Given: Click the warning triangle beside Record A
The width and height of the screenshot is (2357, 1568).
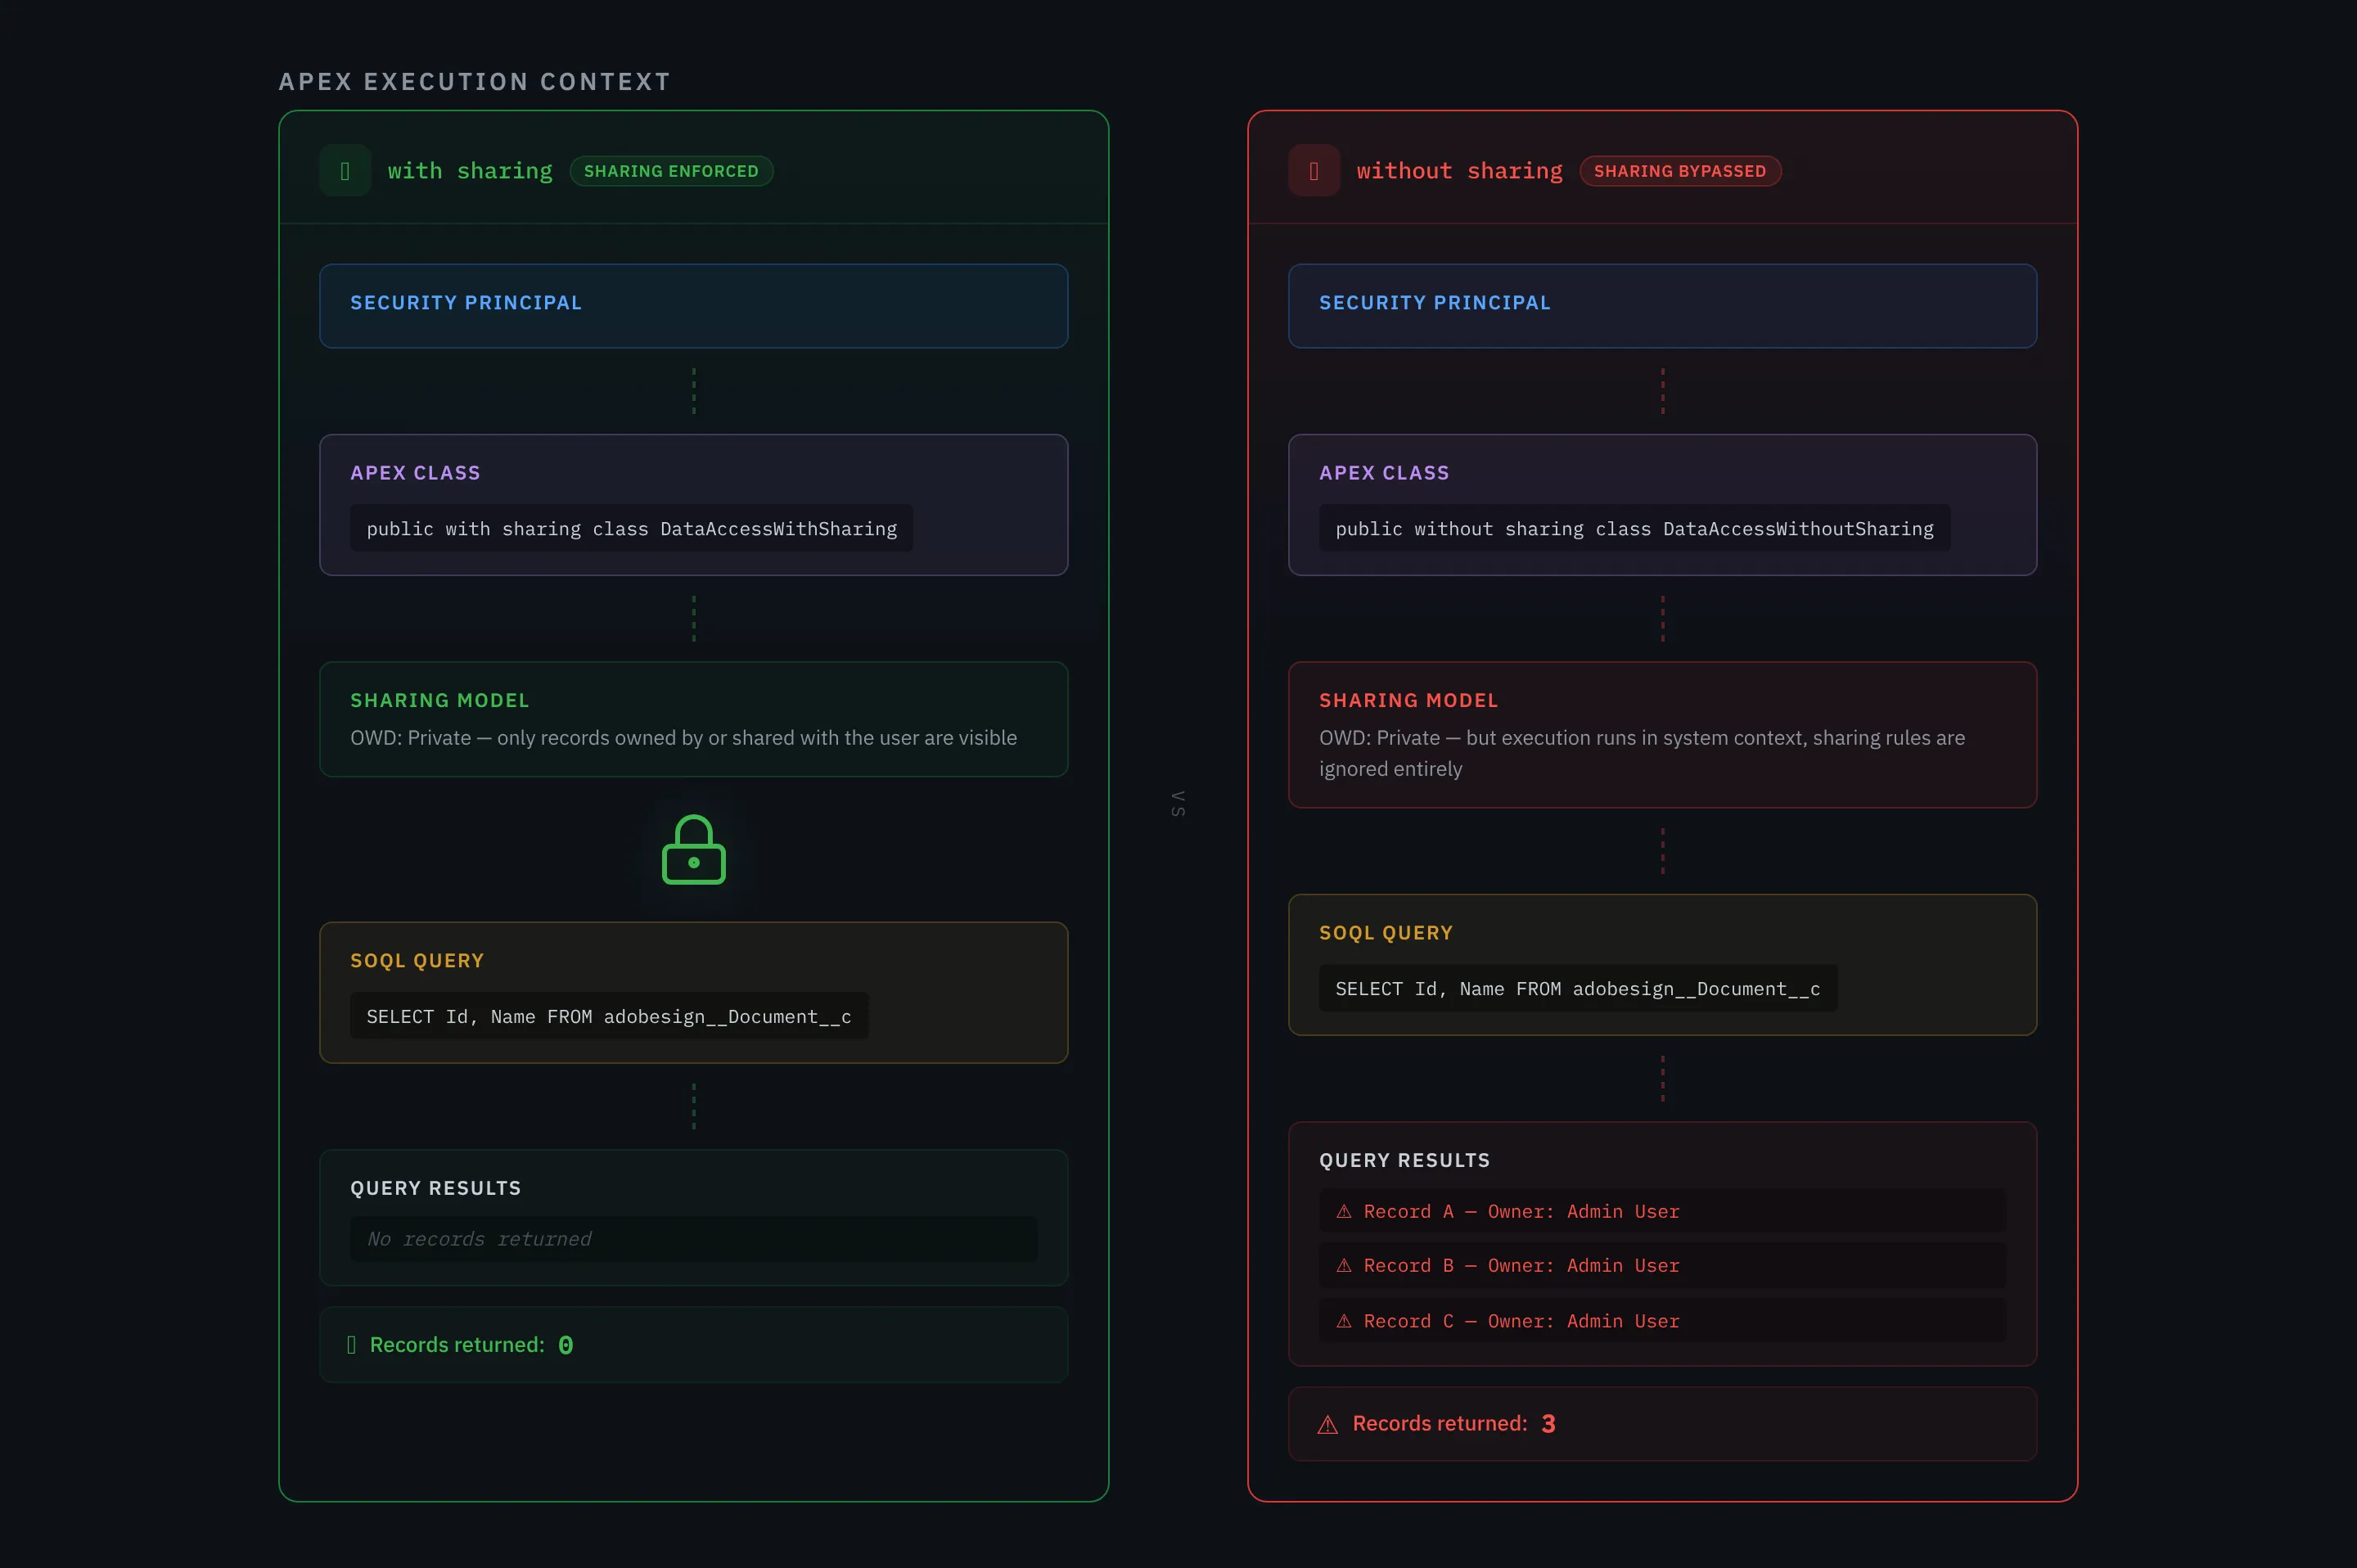Looking at the screenshot, I should coord(1344,1212).
